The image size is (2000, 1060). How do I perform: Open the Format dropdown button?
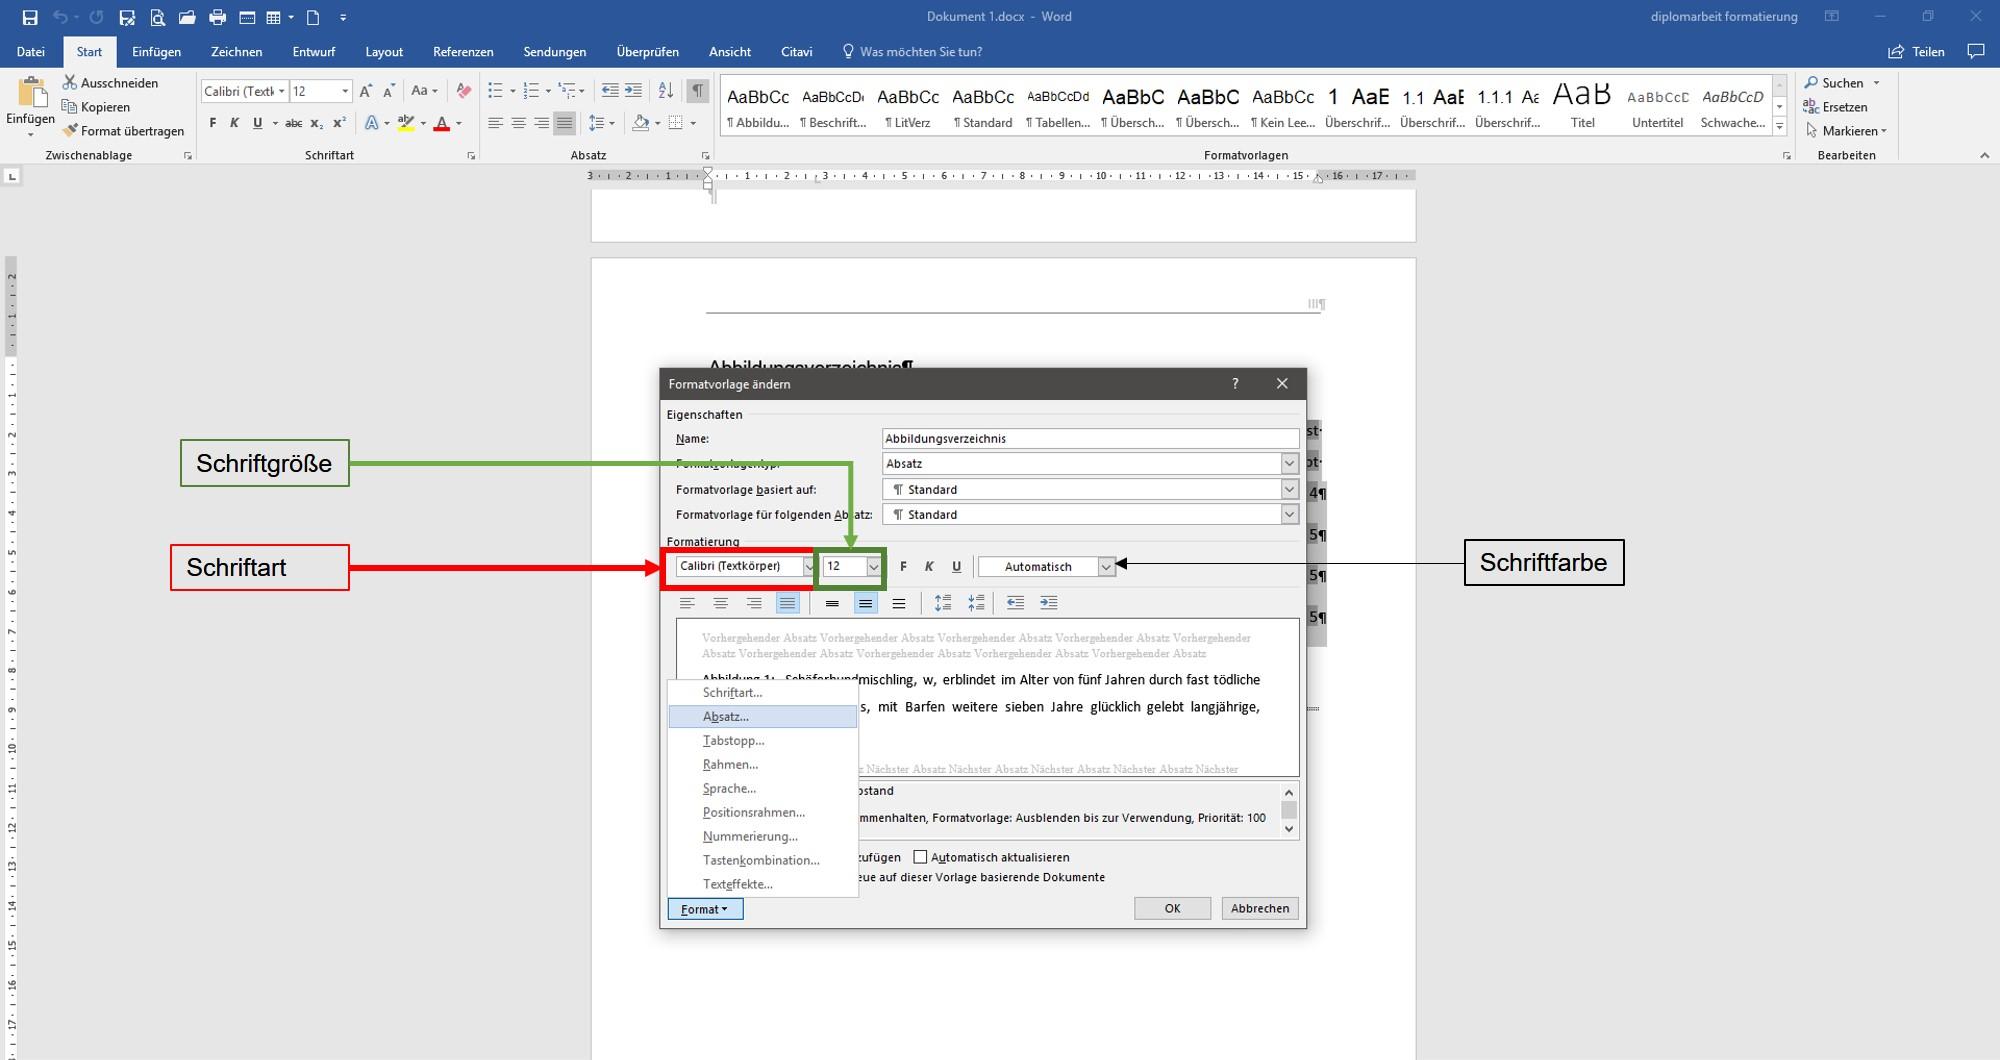705,909
